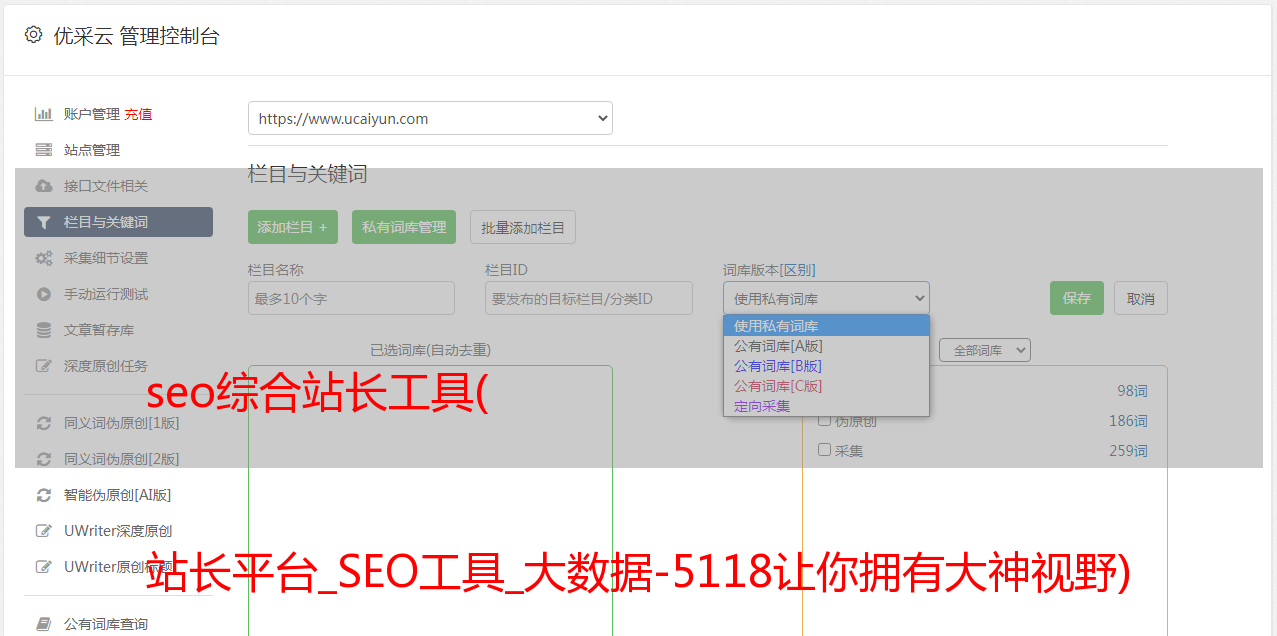Click the edit icon beside UWriter深度原创
Viewport: 1277px width, 636px height.
[44, 531]
